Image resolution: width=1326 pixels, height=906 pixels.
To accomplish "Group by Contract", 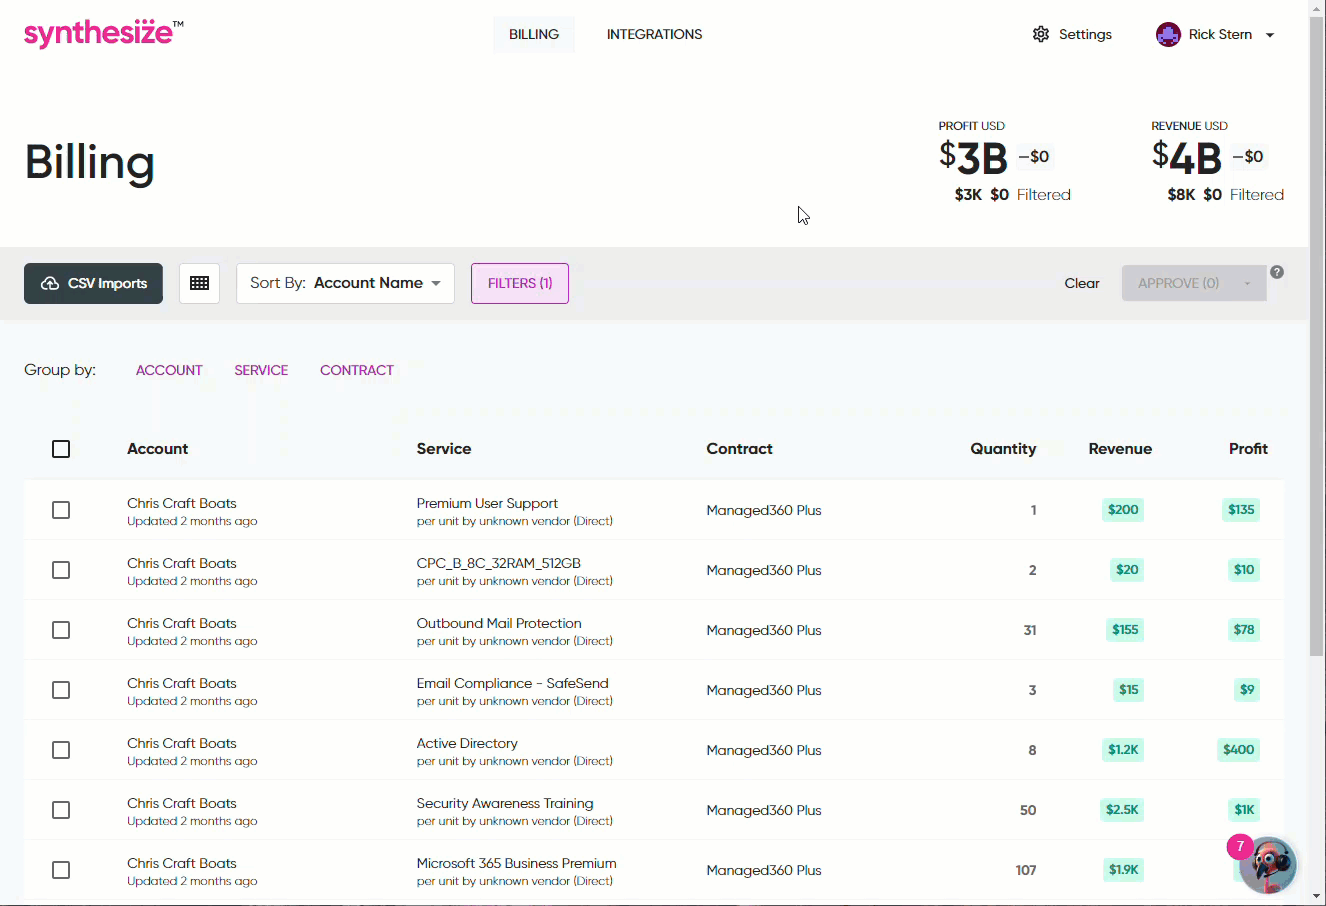I will point(356,370).
